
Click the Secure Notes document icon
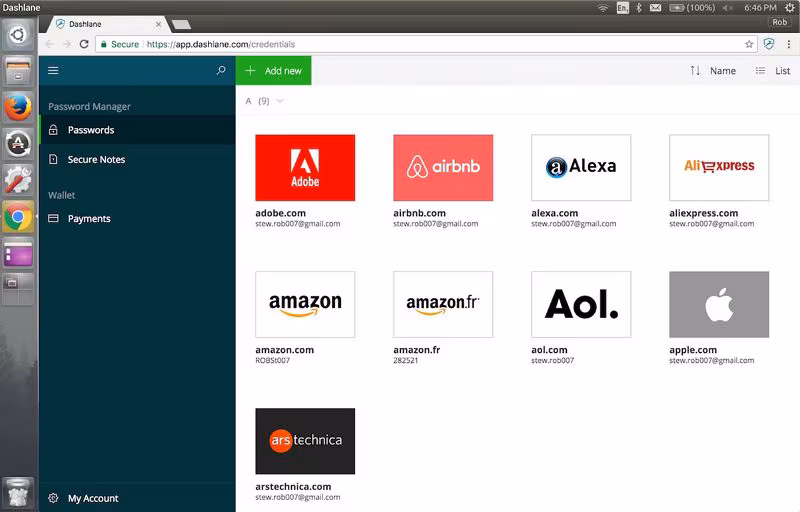(x=53, y=159)
